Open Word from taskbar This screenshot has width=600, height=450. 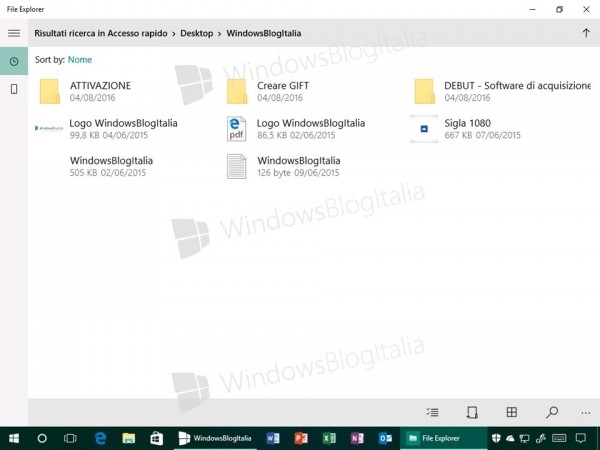pyautogui.click(x=272, y=438)
